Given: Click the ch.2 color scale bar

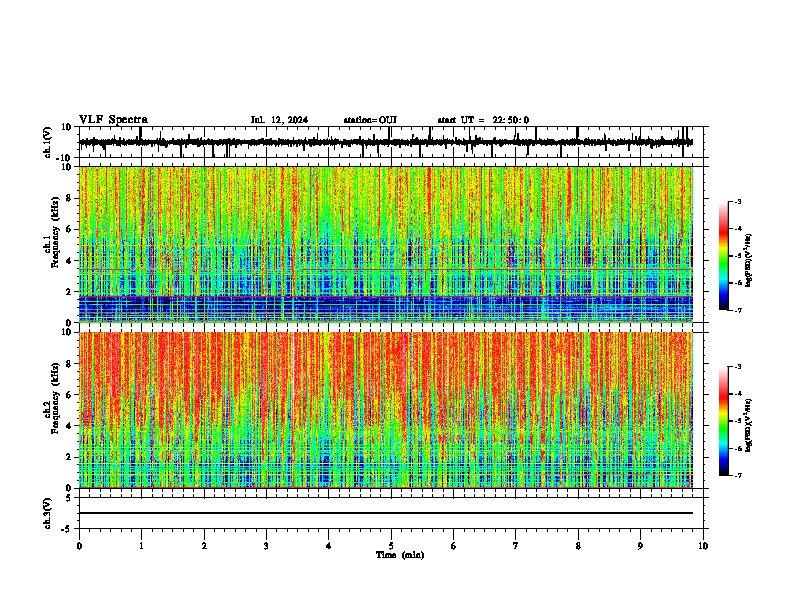Looking at the screenshot, I should [724, 421].
